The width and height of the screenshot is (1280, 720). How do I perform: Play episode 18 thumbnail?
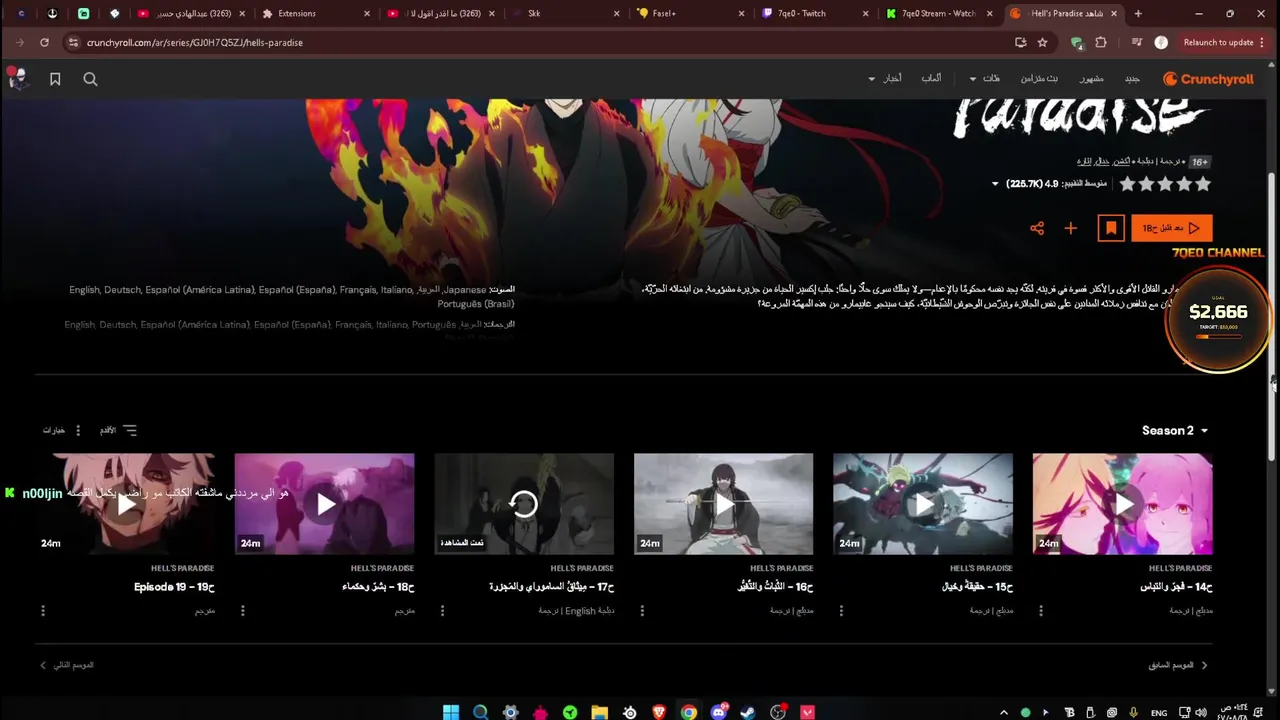324,504
